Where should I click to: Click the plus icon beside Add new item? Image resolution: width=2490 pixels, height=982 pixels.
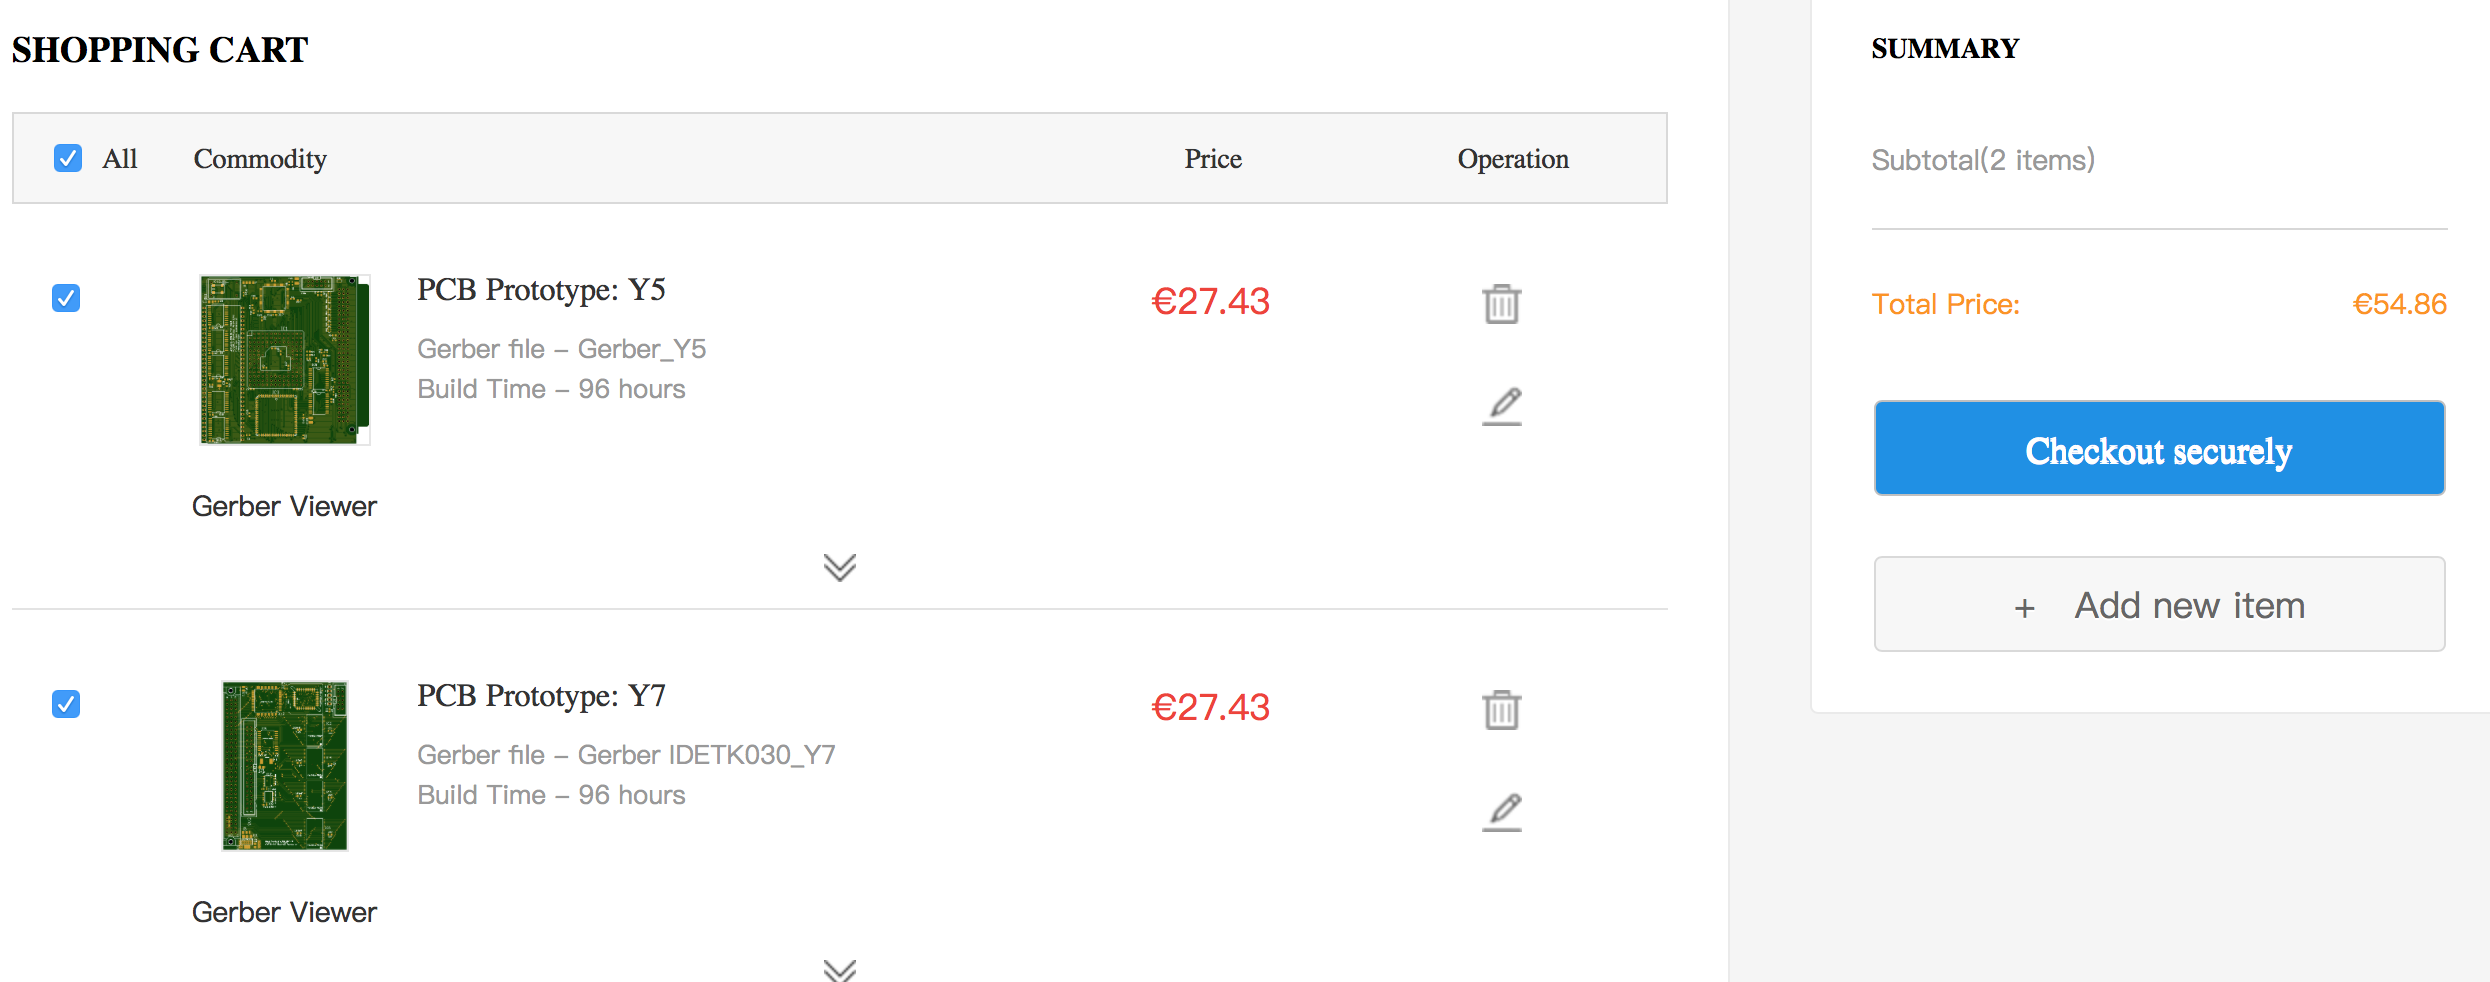[x=2024, y=608]
